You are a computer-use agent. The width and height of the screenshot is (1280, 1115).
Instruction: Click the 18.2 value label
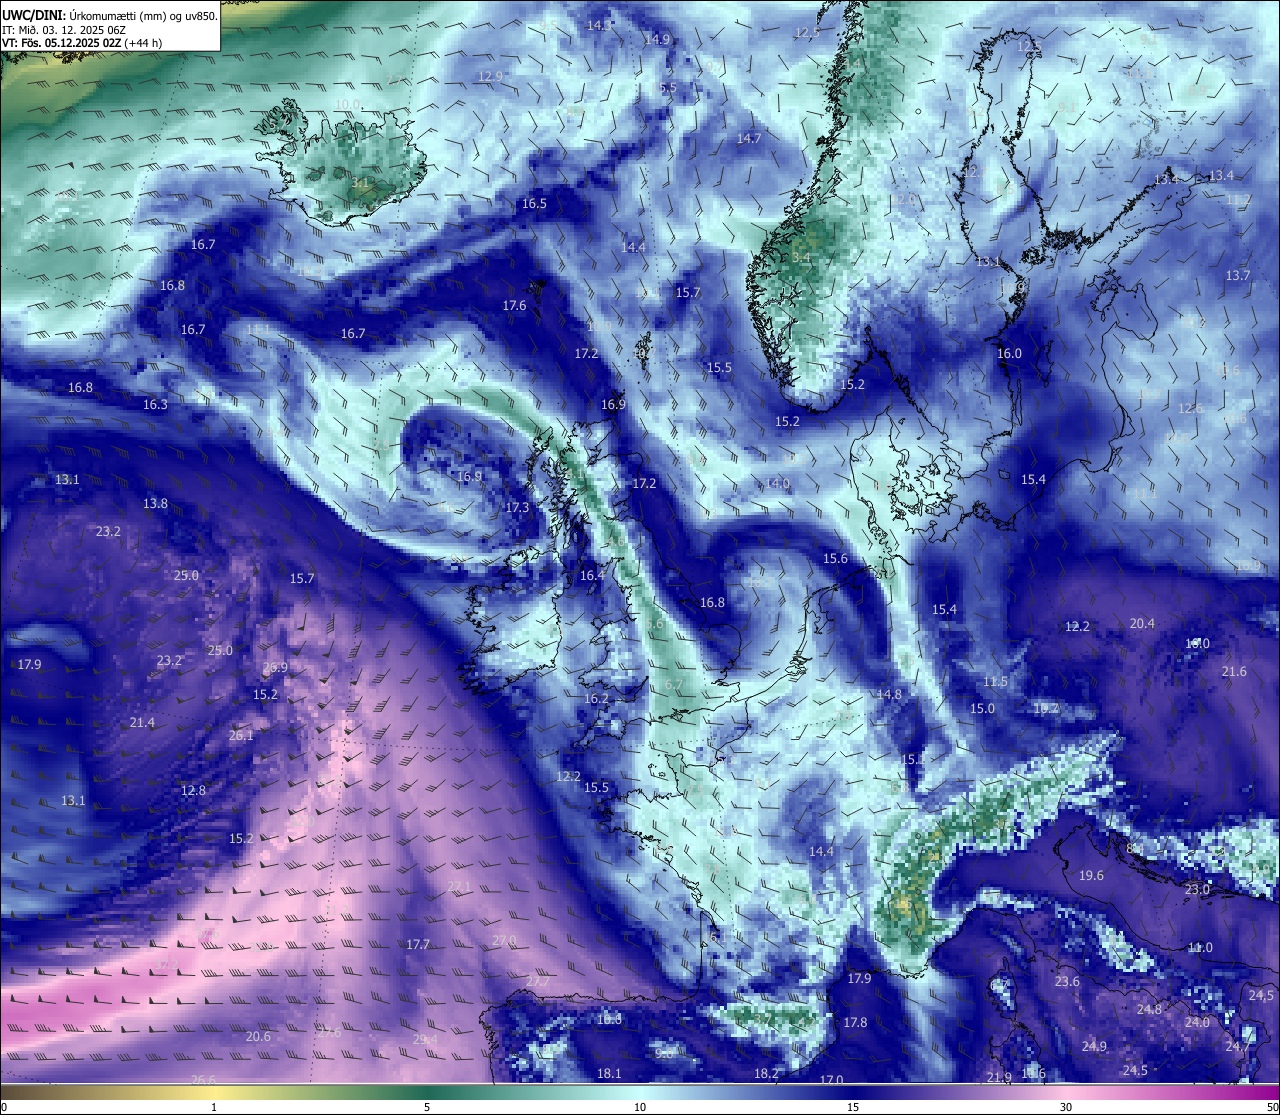766,1073
